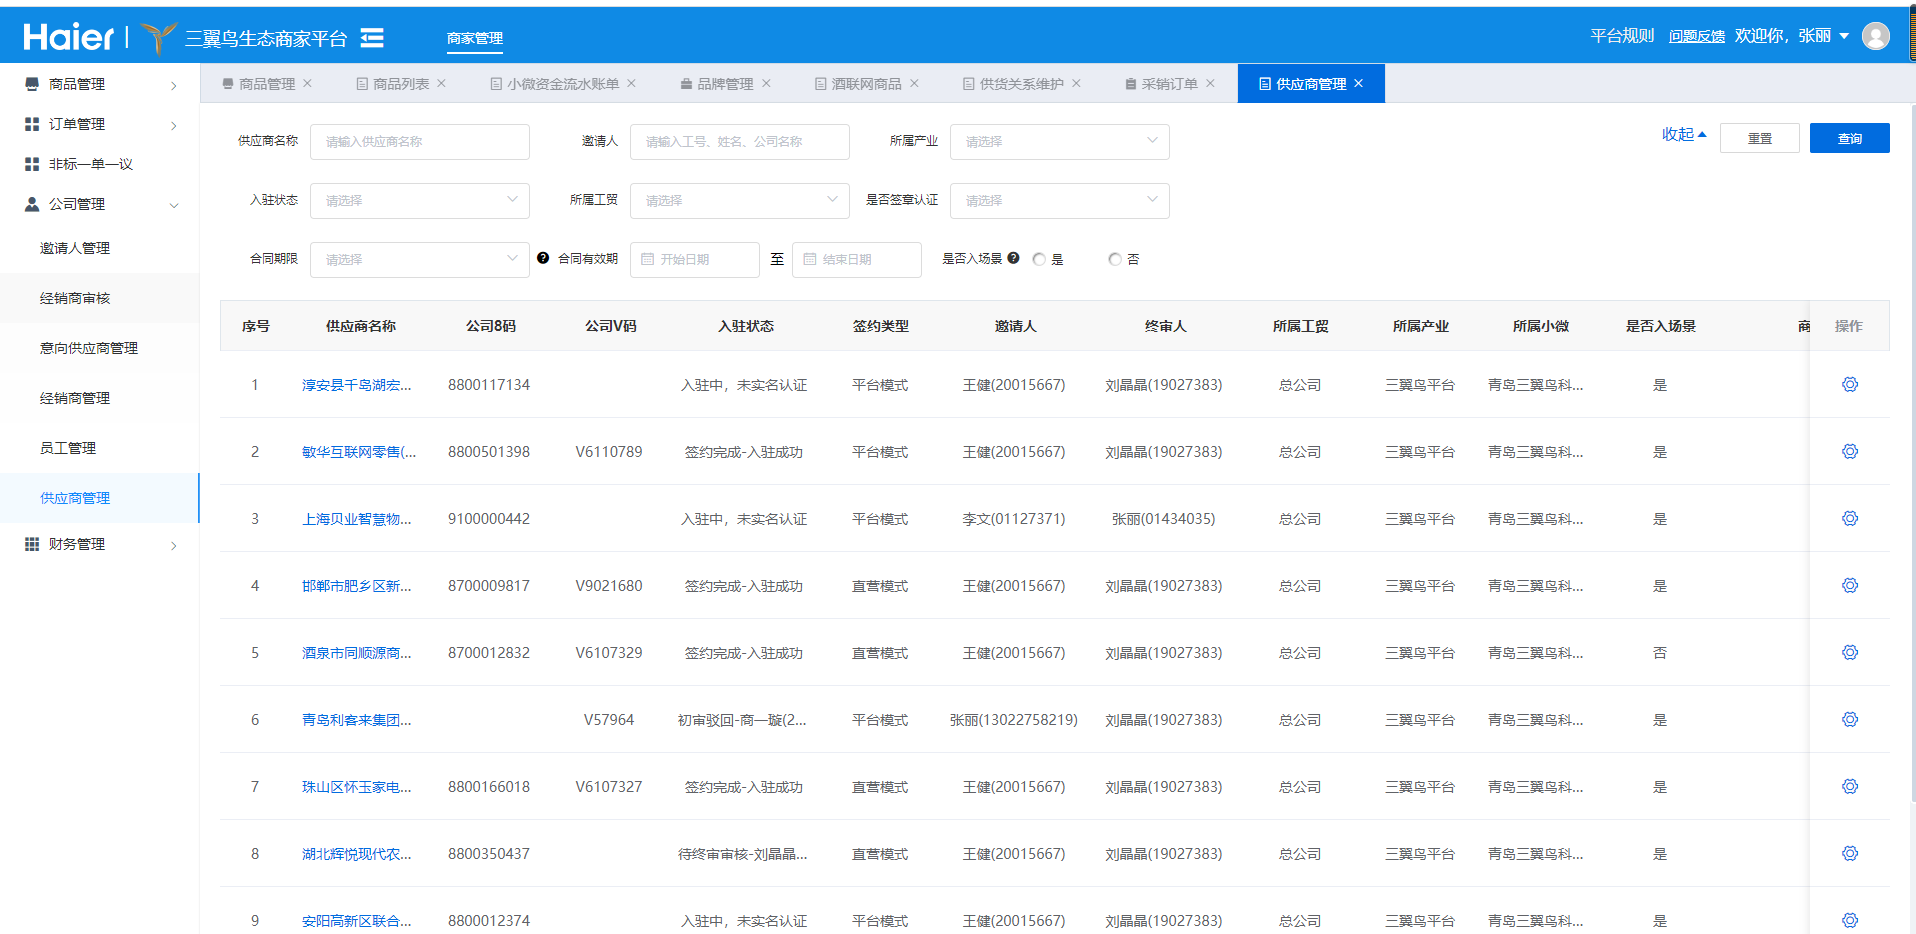
Task: Collapse the 公司管理 sidebar menu
Action: (100, 204)
